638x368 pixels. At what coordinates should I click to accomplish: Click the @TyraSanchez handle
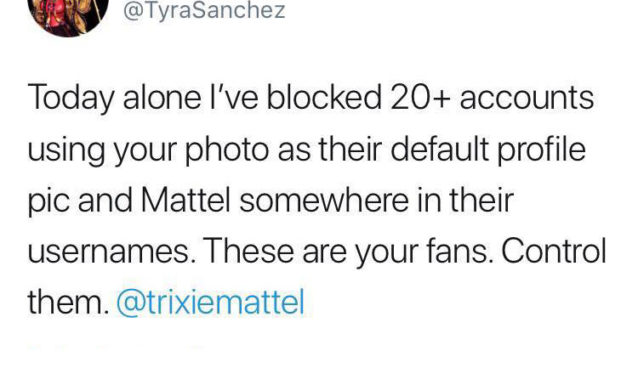tap(204, 11)
